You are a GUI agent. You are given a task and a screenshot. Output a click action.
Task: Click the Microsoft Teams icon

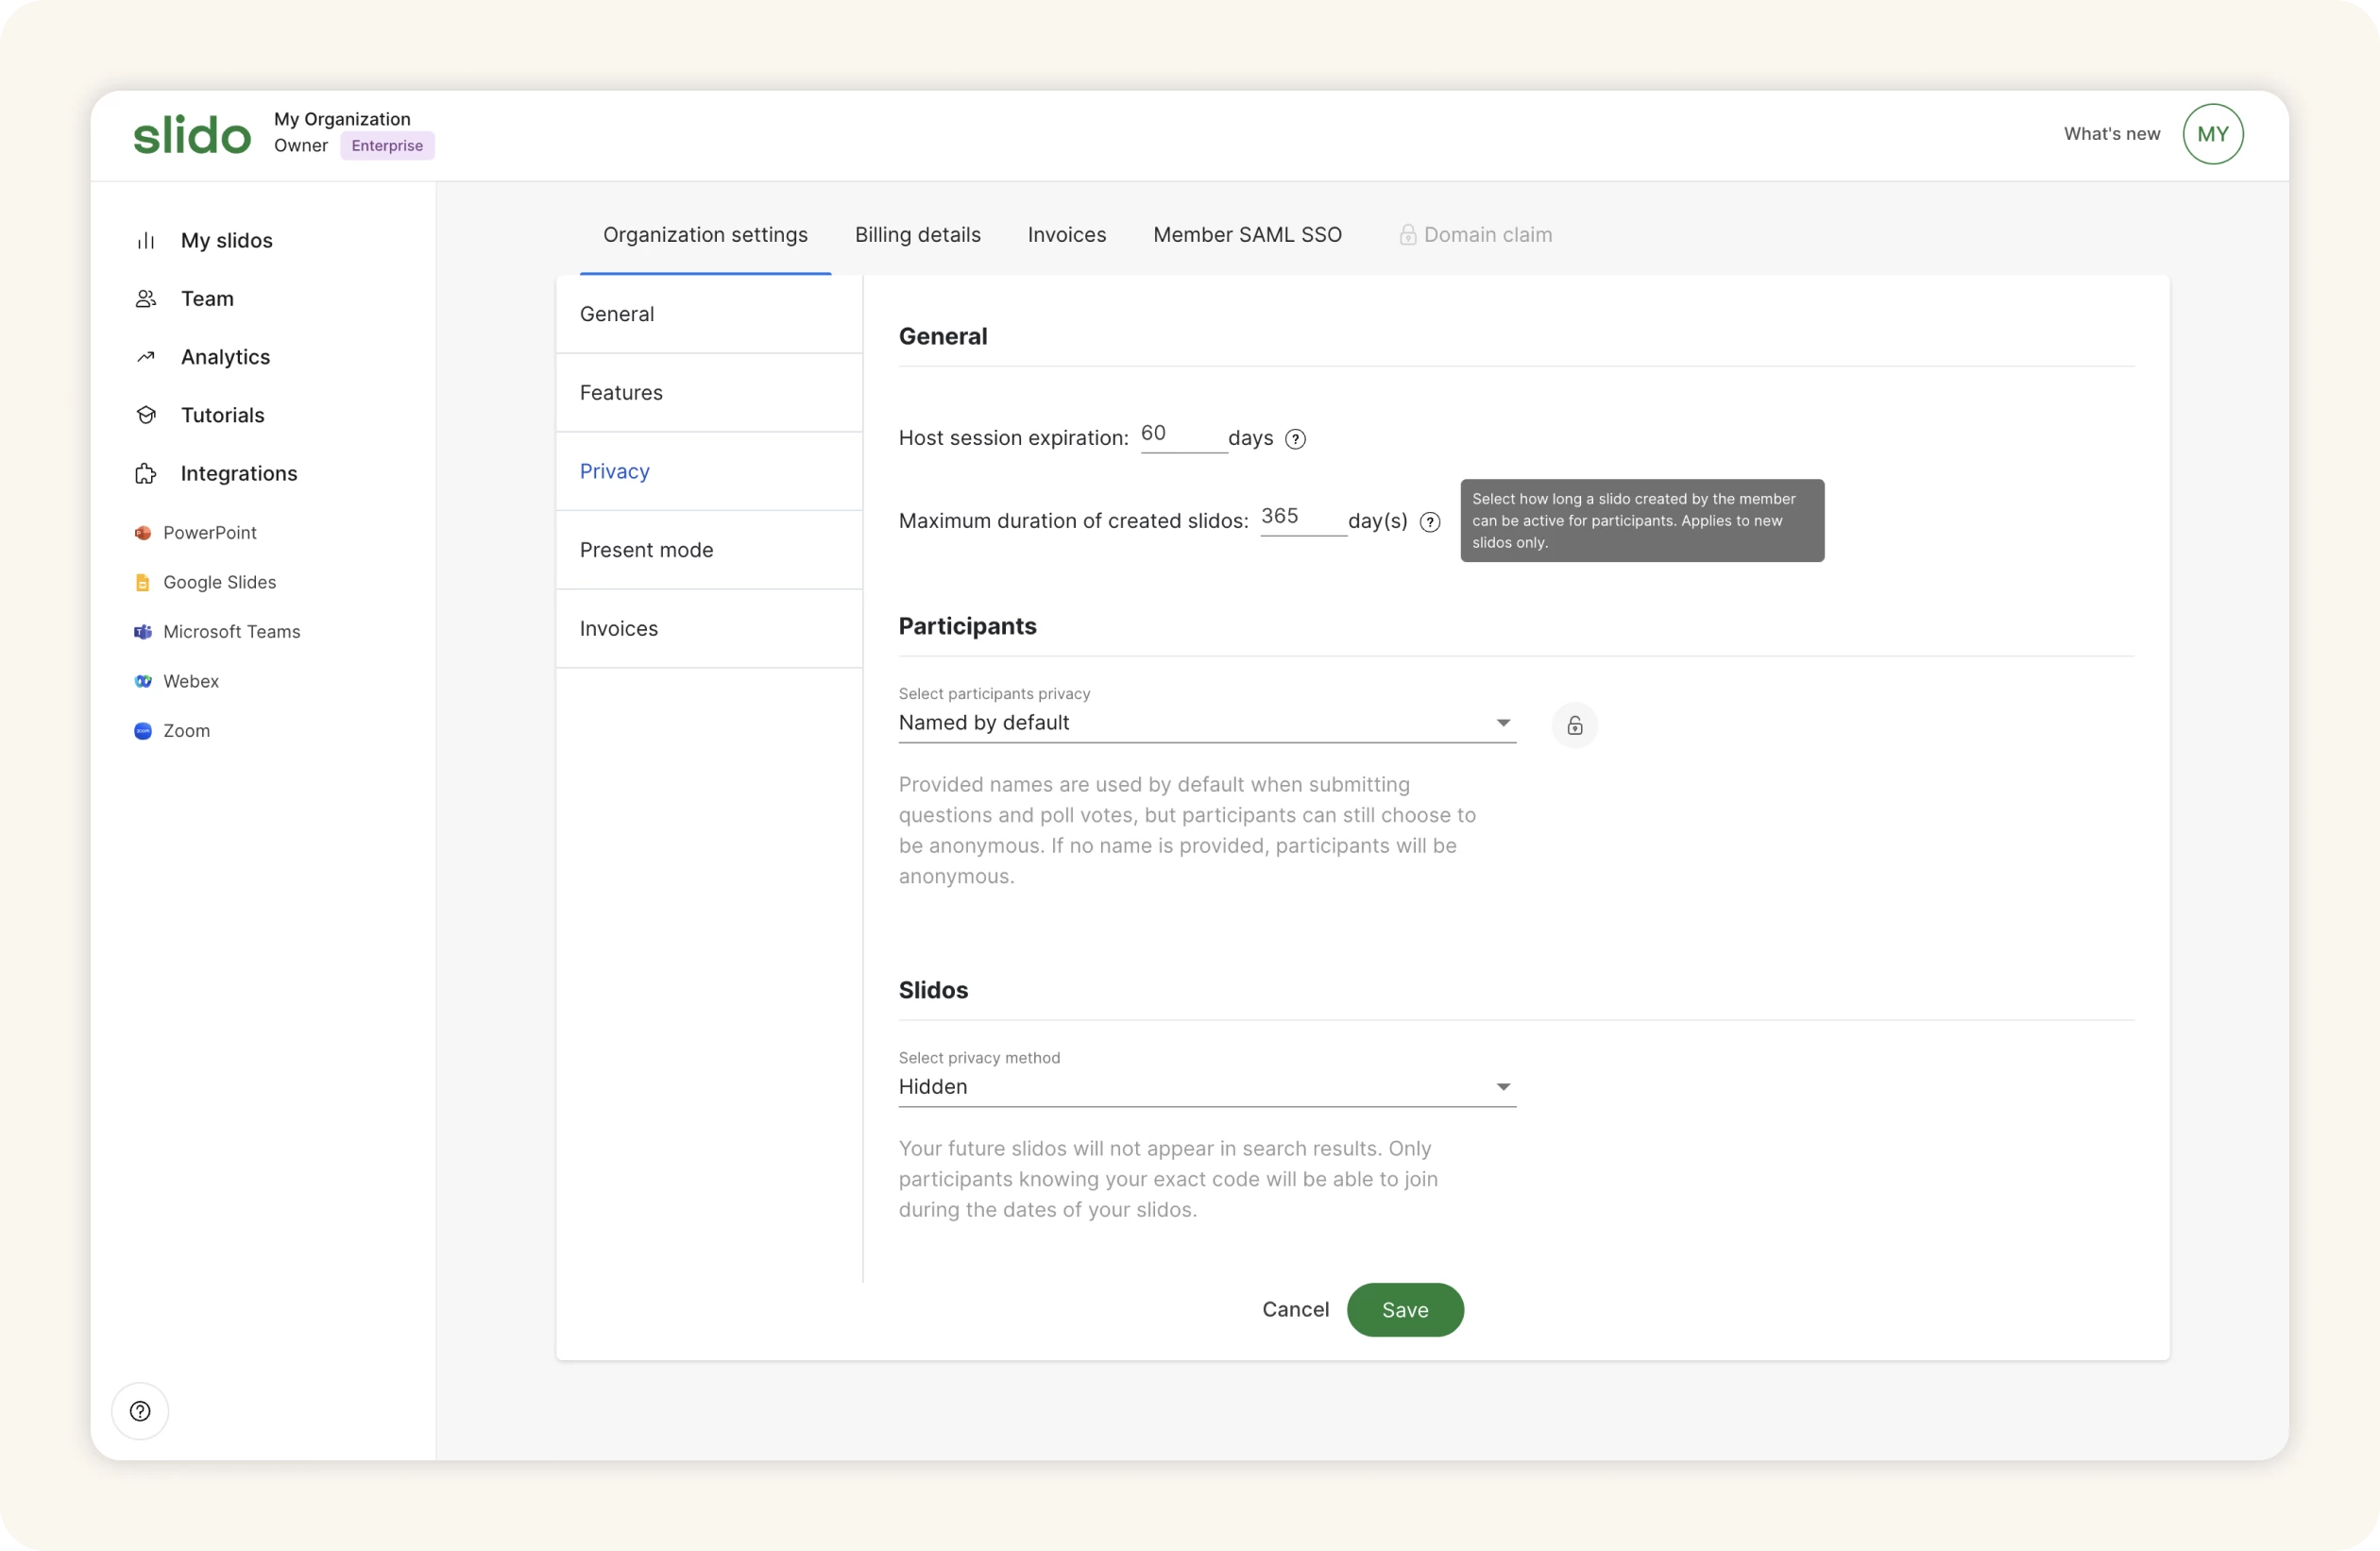coord(143,632)
